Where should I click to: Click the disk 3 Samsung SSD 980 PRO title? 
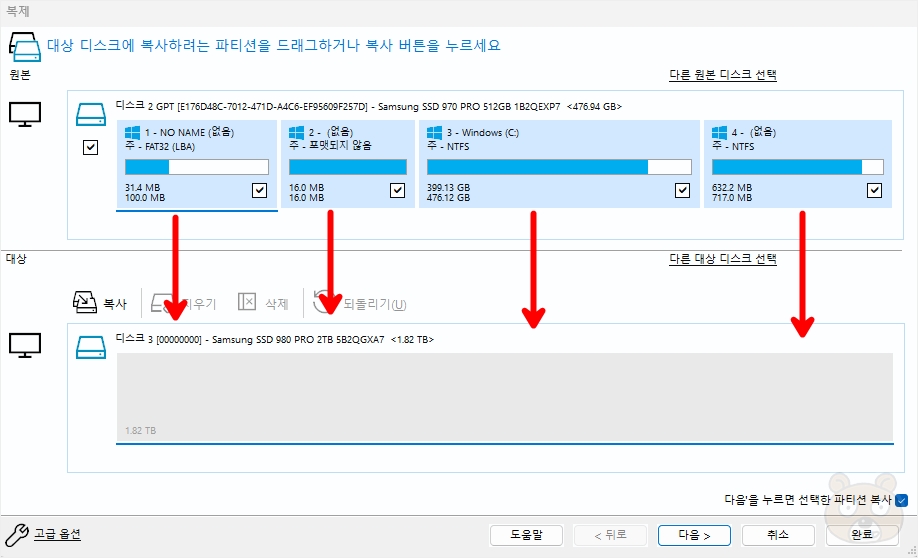(275, 339)
